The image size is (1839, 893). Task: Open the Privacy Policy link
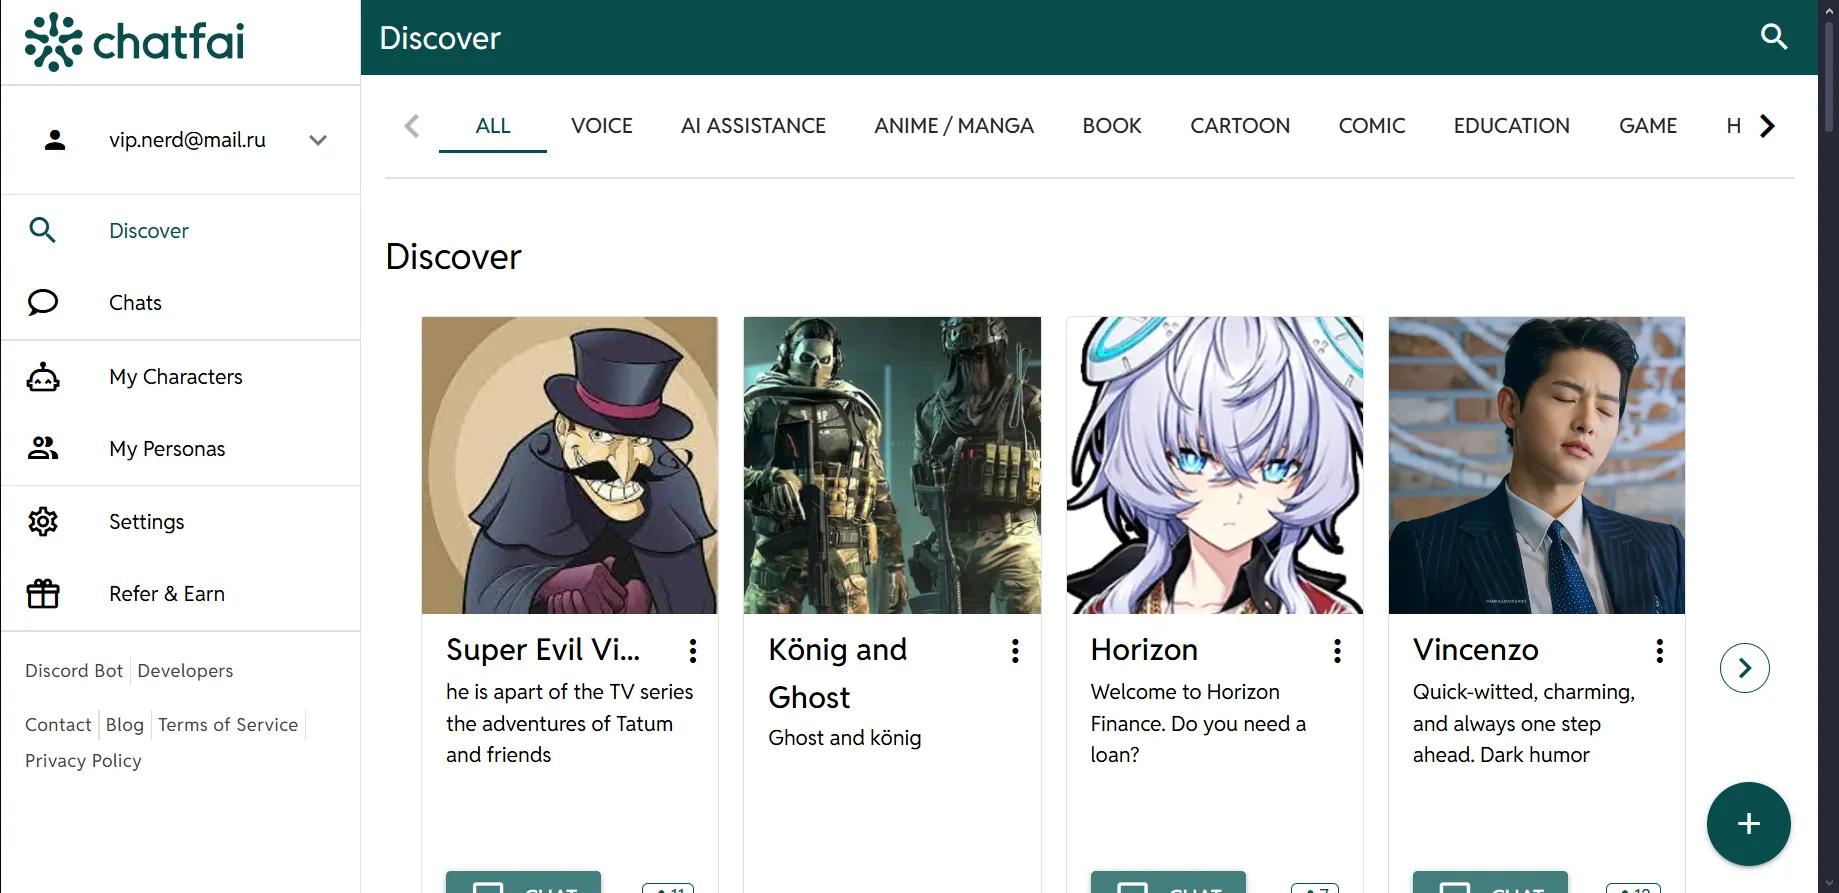83,761
